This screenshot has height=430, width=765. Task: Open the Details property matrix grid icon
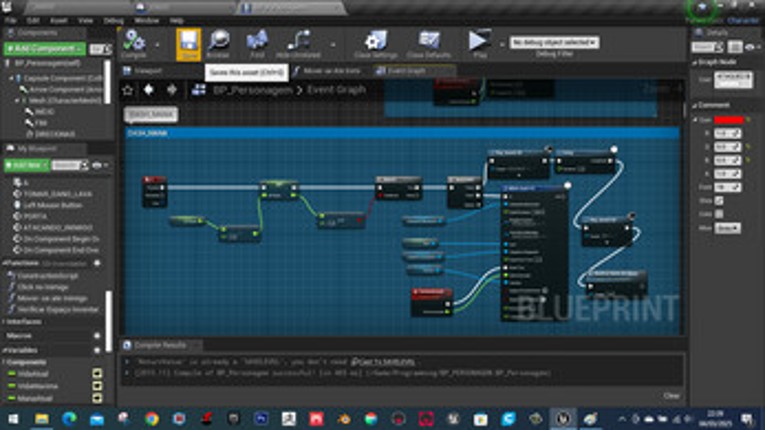(x=735, y=47)
